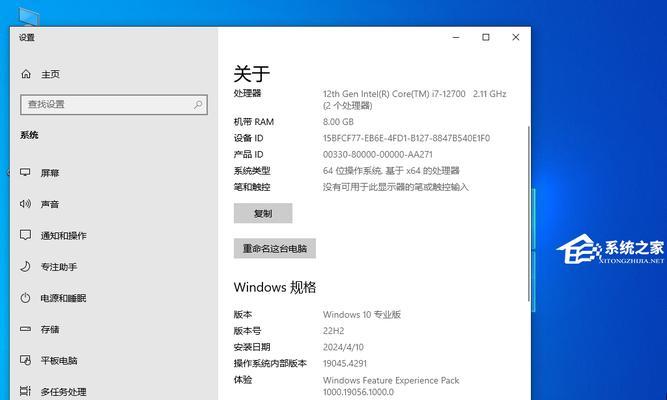The height and width of the screenshot is (400, 667).
Task: Go to the 主页 home icon
Action: (26, 74)
